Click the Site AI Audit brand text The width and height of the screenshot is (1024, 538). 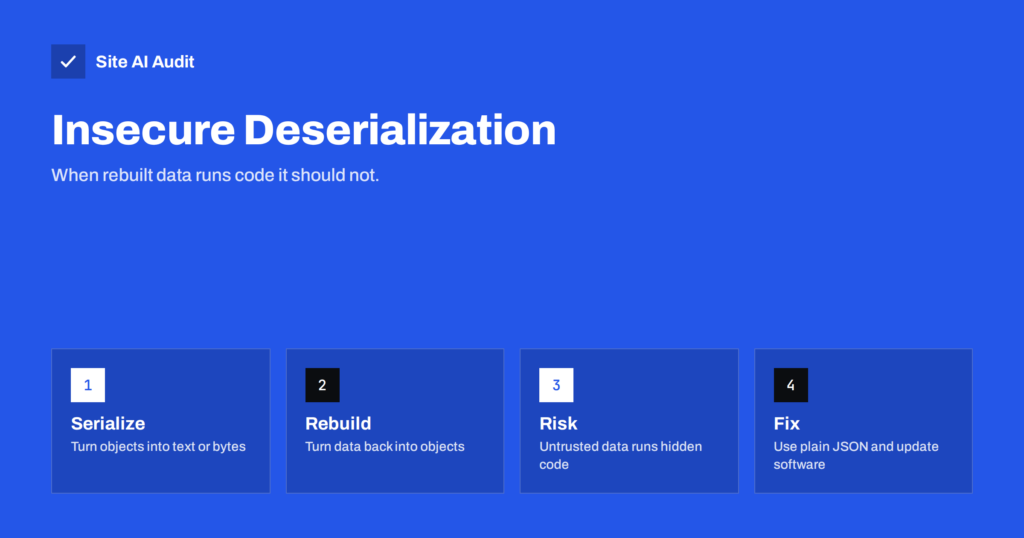(x=145, y=62)
